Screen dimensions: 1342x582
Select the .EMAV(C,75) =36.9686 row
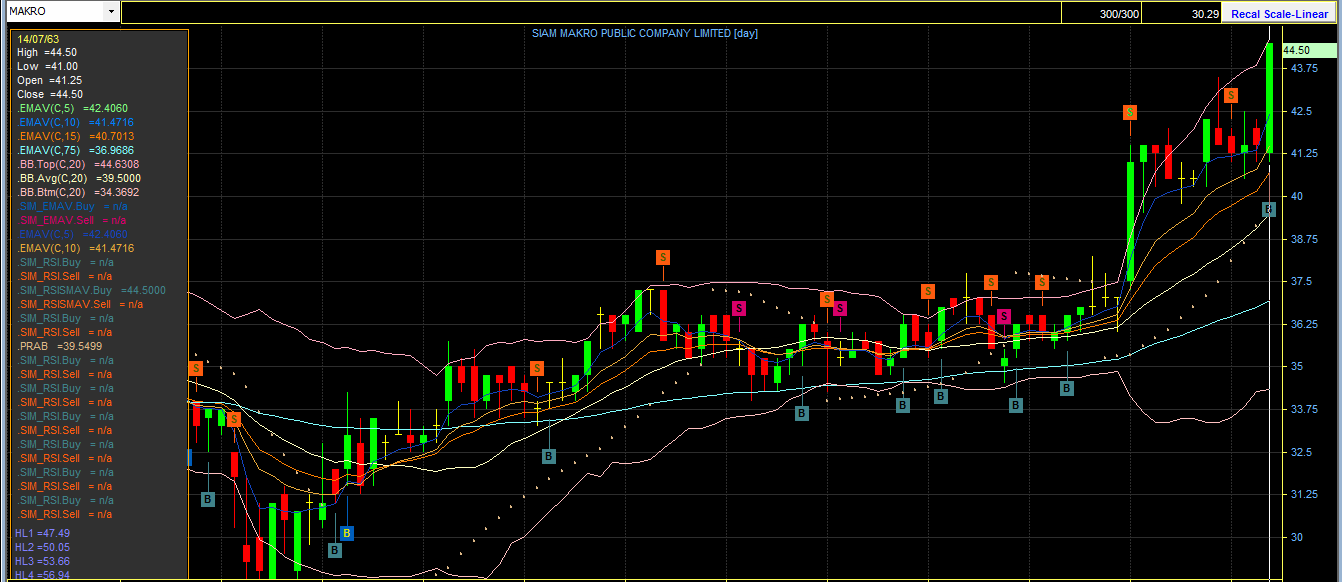(75, 150)
